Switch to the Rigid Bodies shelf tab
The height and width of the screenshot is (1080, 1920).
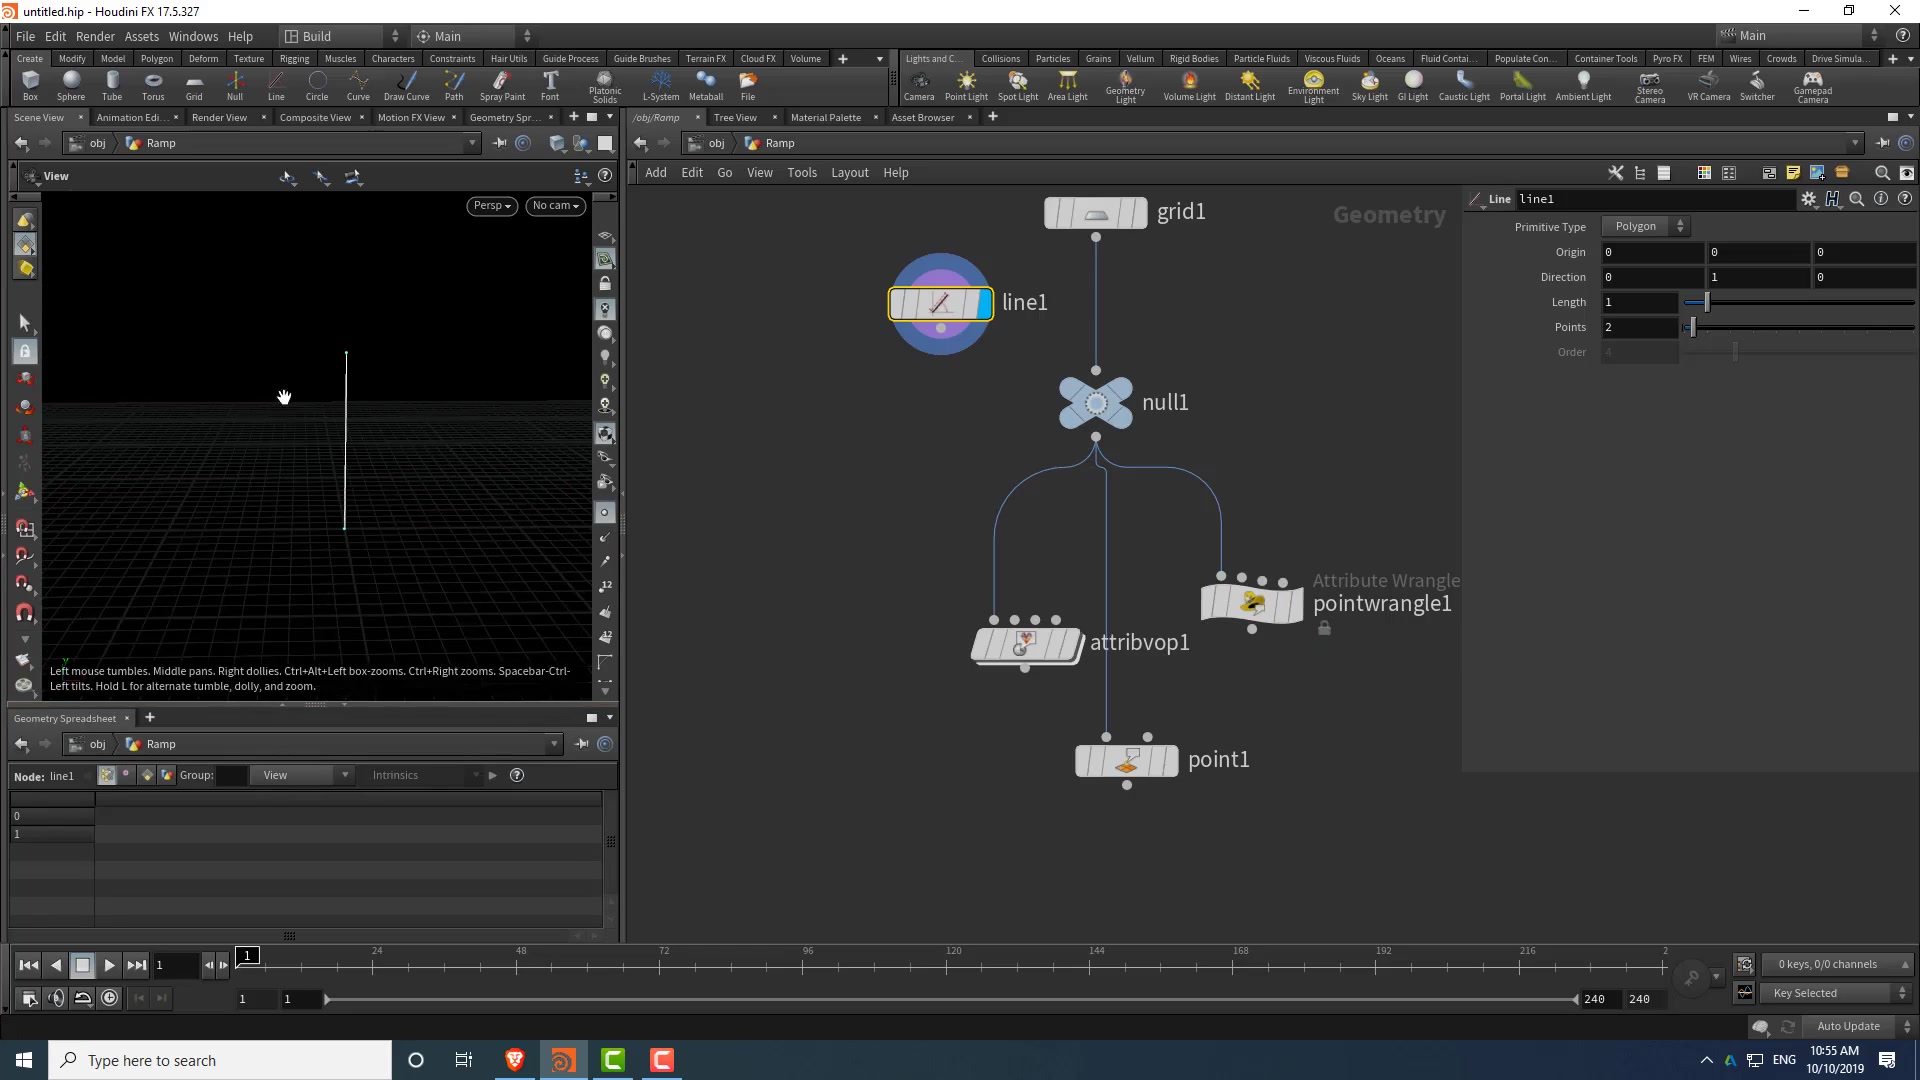[x=1194, y=58]
